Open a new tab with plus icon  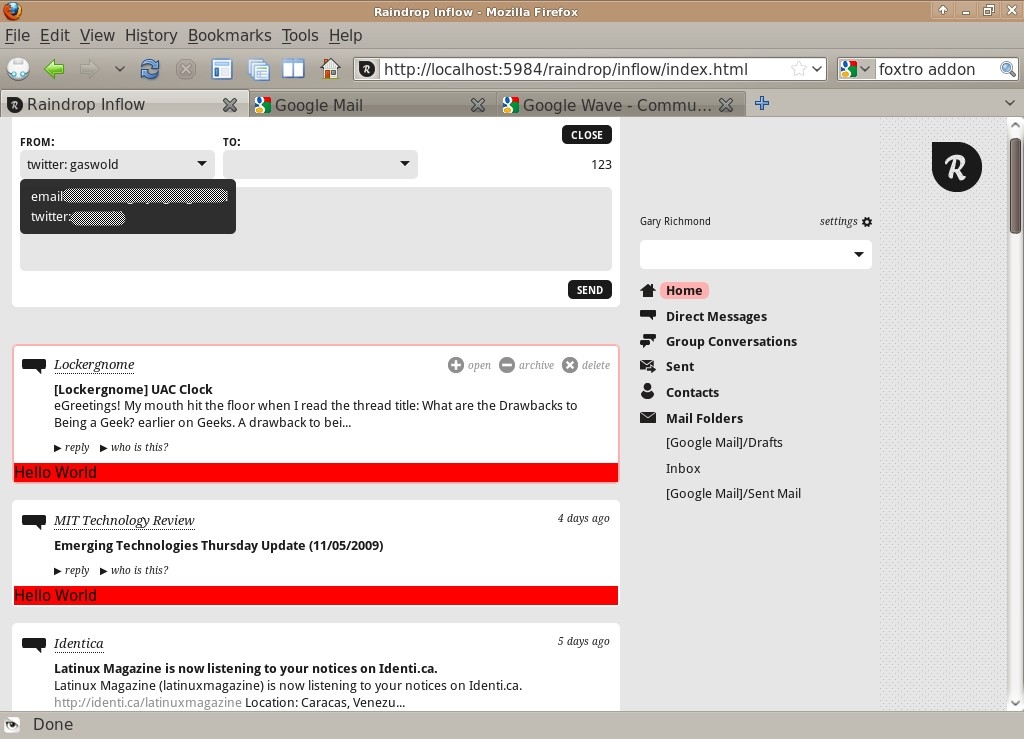(761, 103)
